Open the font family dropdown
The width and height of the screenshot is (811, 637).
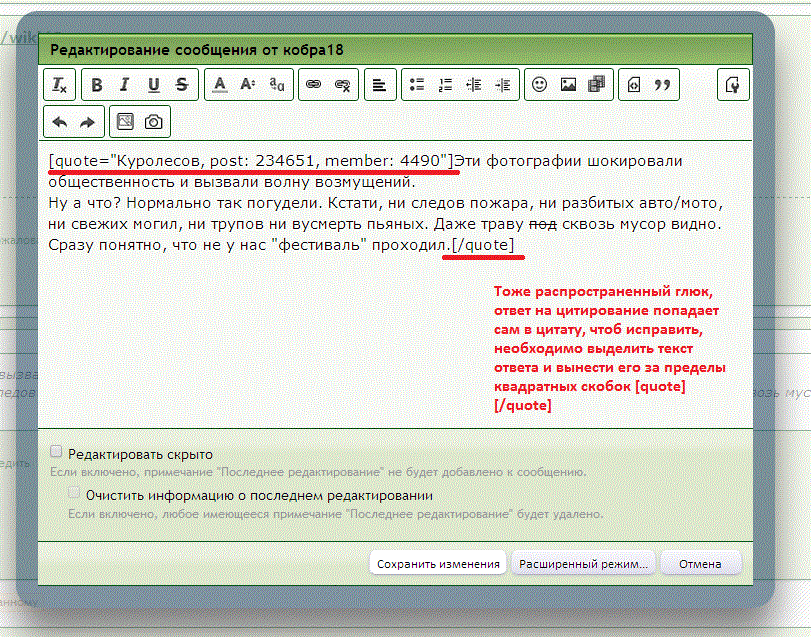tap(277, 86)
